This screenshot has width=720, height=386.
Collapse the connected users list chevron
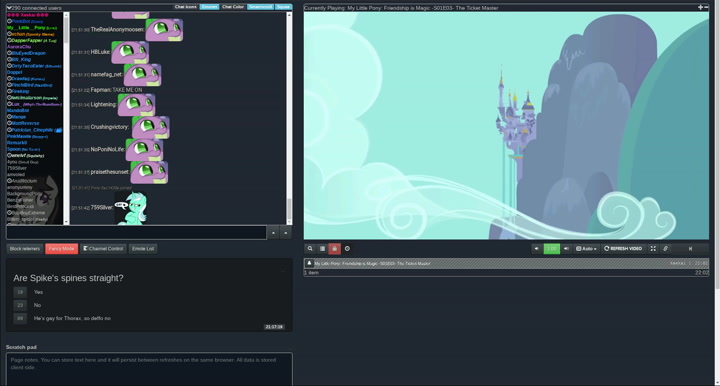tap(9, 8)
